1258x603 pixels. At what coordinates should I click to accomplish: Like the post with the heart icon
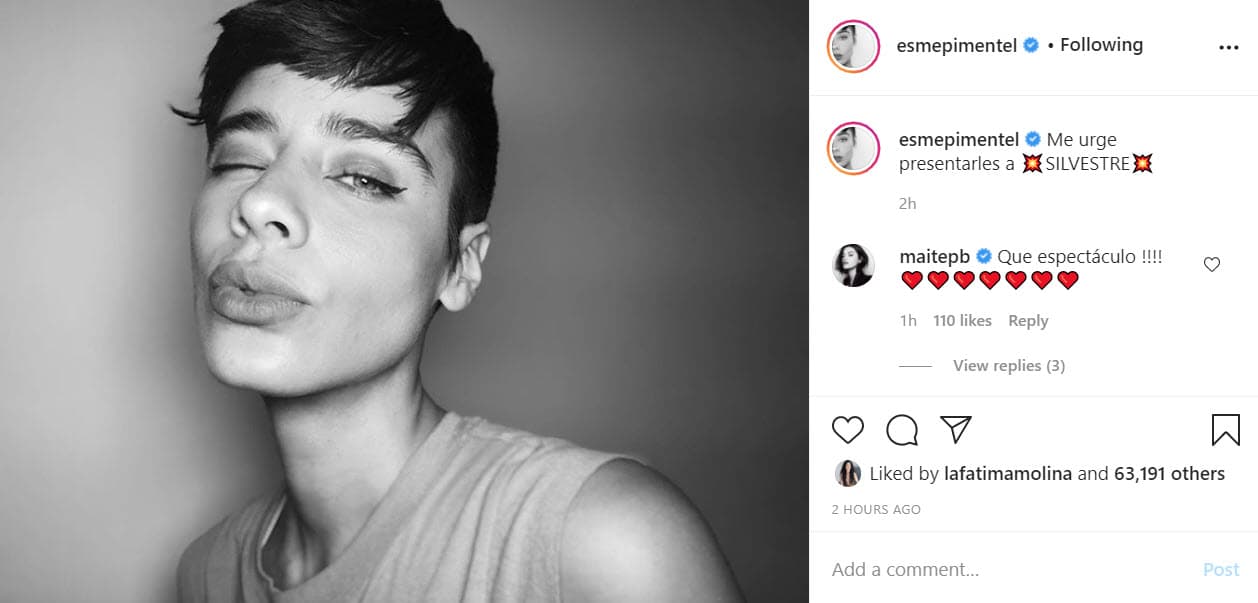(848, 430)
